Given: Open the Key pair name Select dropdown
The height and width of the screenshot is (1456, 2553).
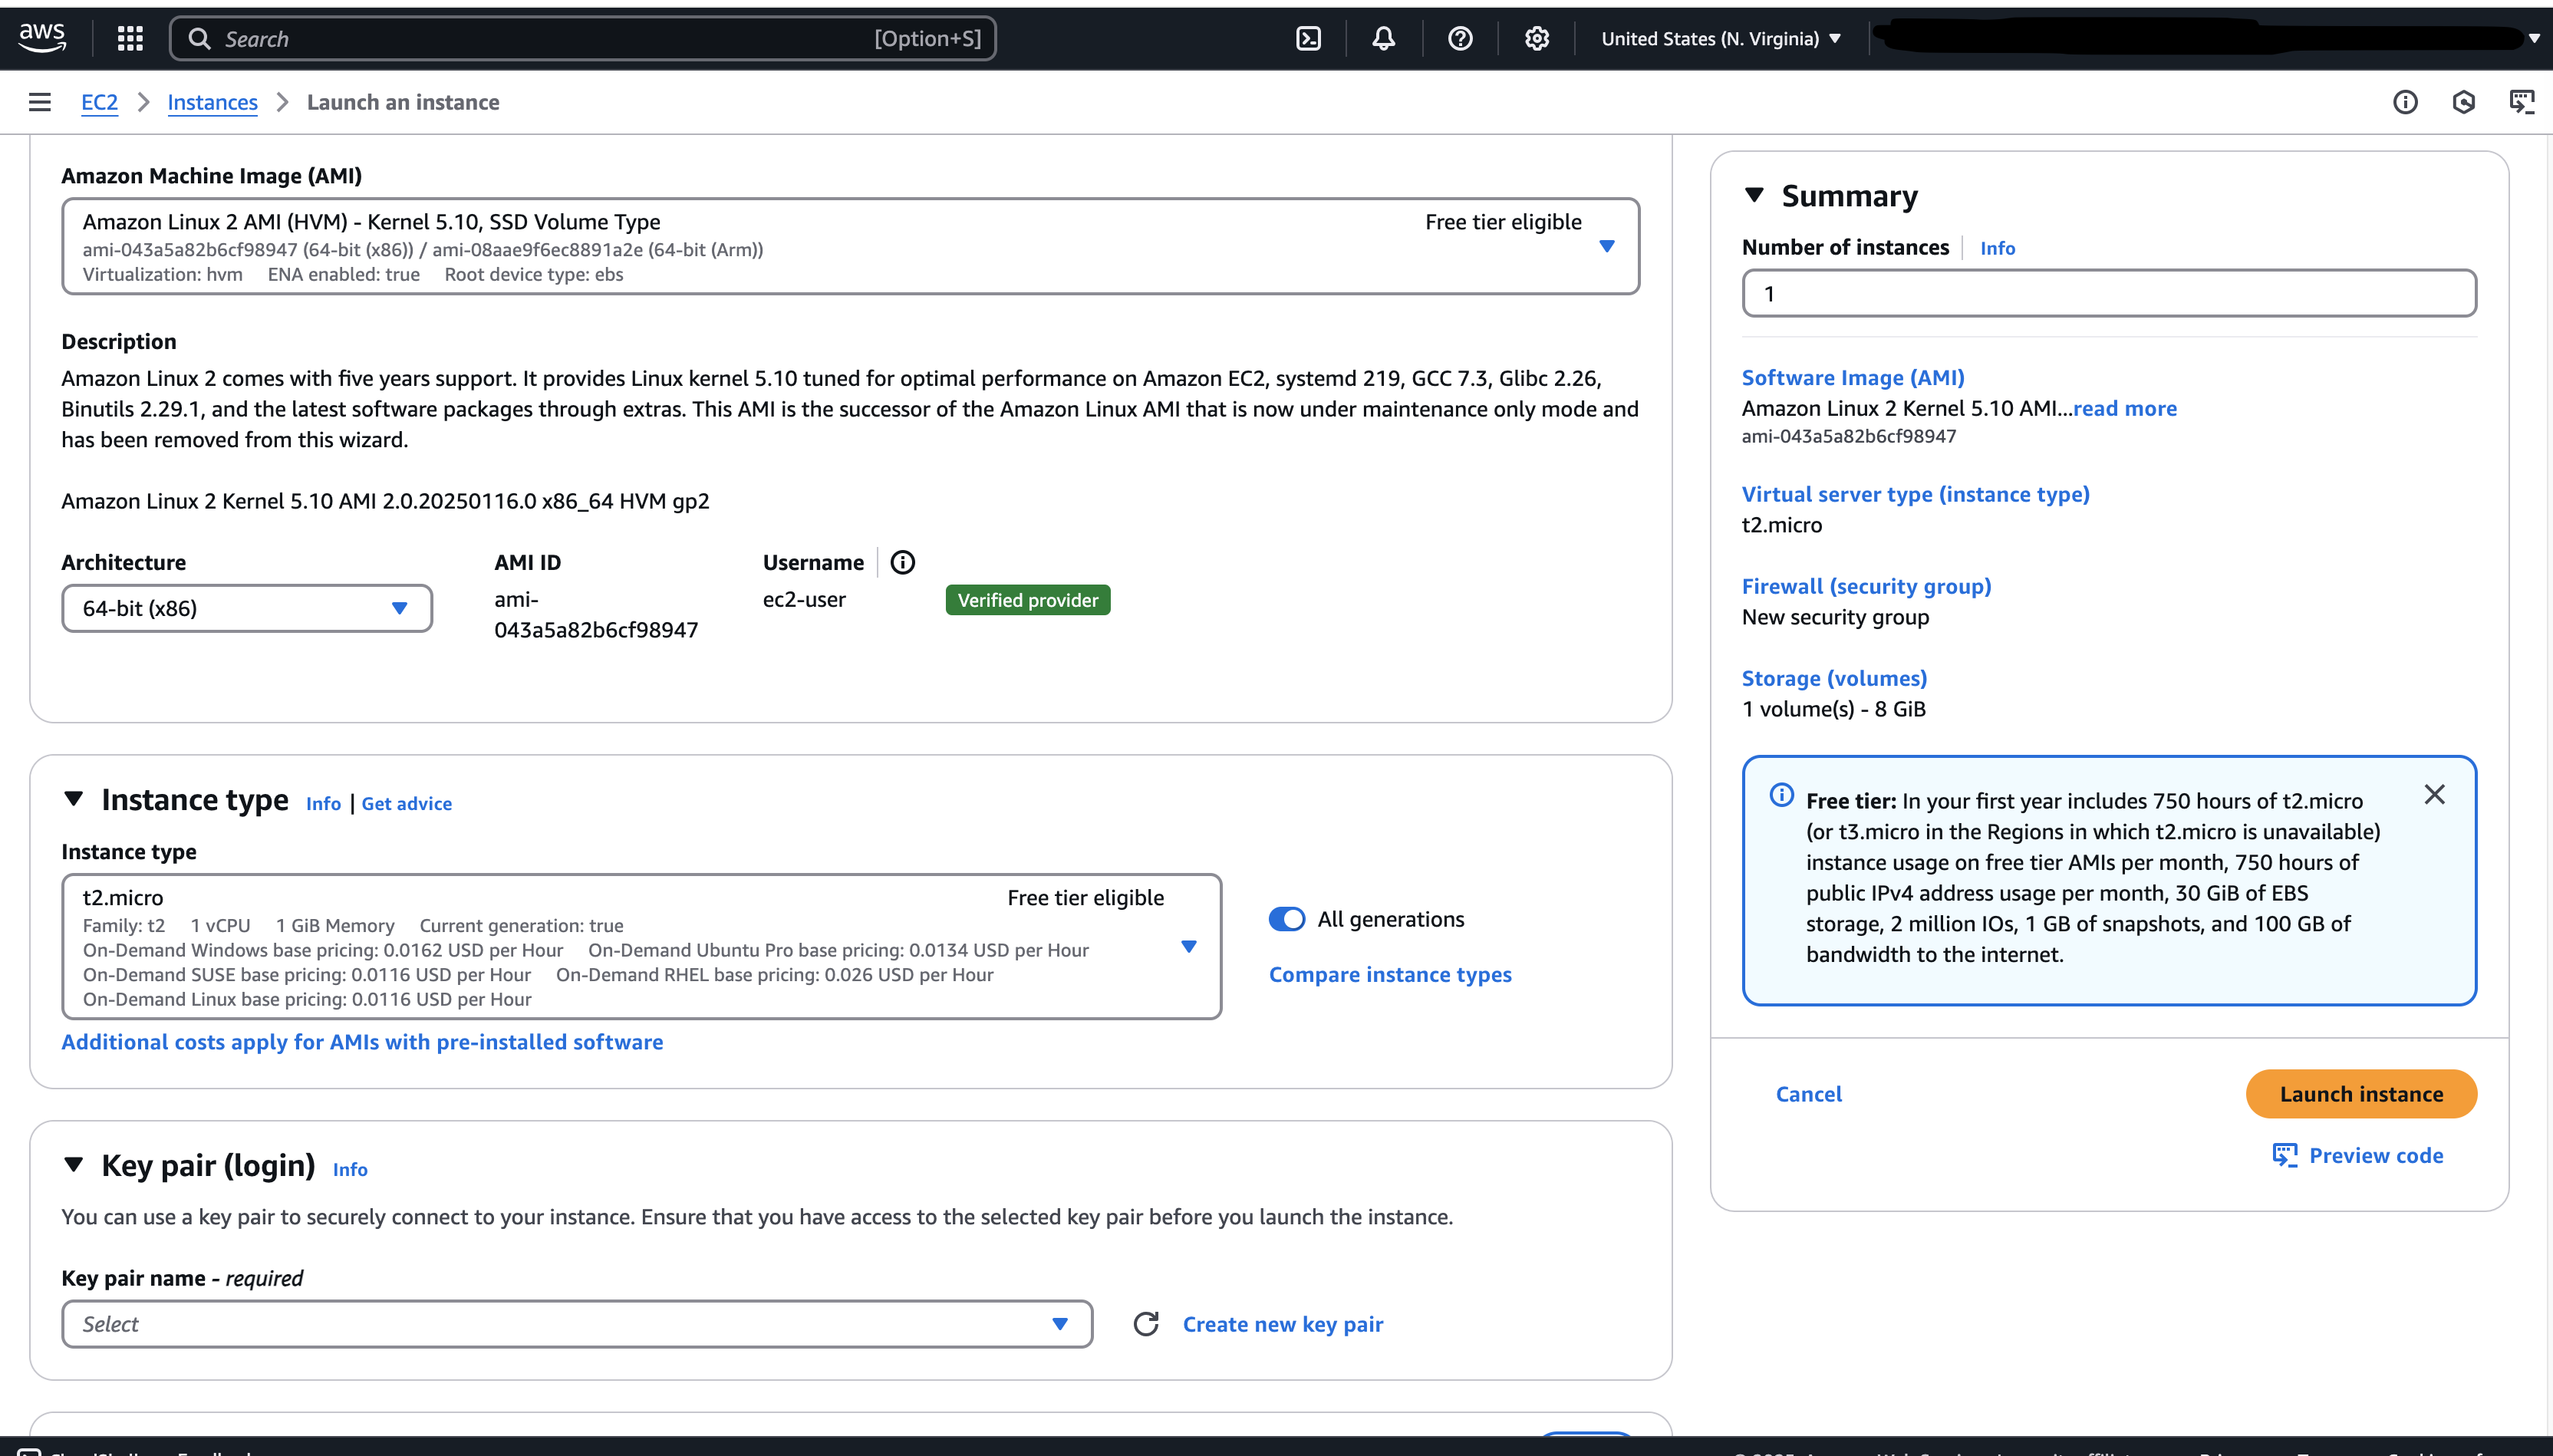Looking at the screenshot, I should 577,1324.
